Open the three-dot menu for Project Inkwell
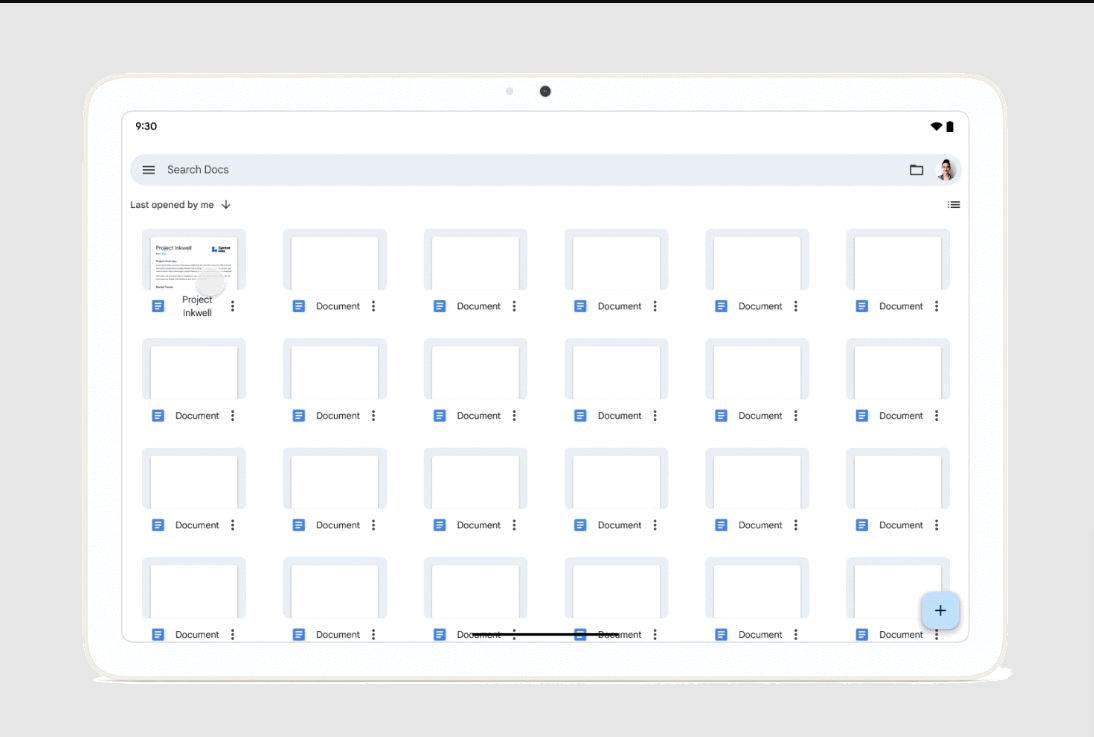The image size is (1094, 737). pos(233,306)
